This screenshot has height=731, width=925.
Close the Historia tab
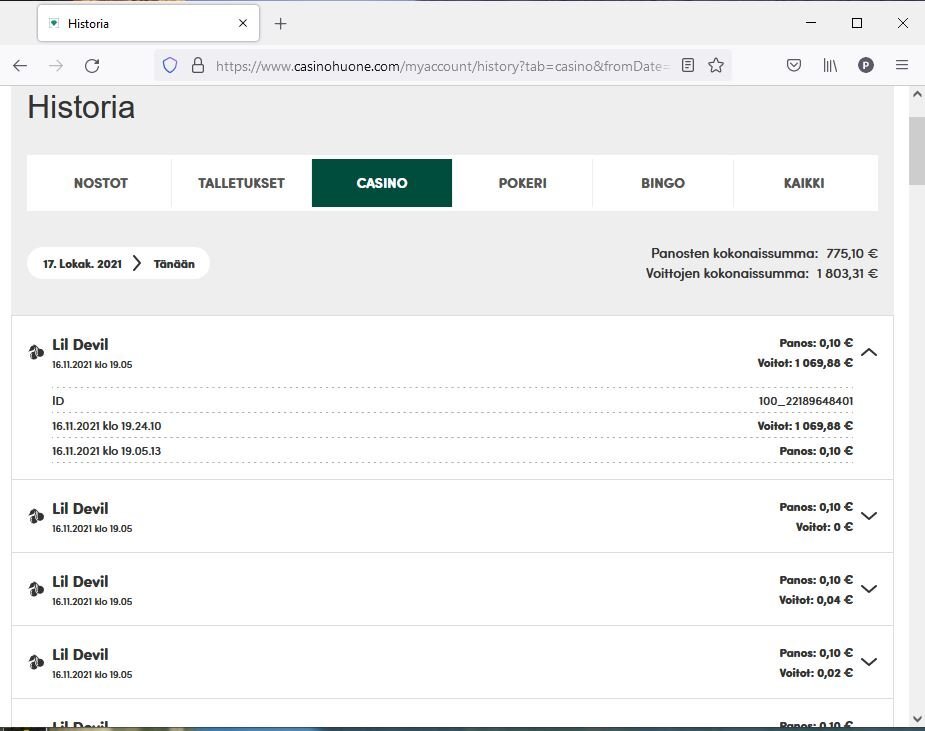pyautogui.click(x=243, y=23)
